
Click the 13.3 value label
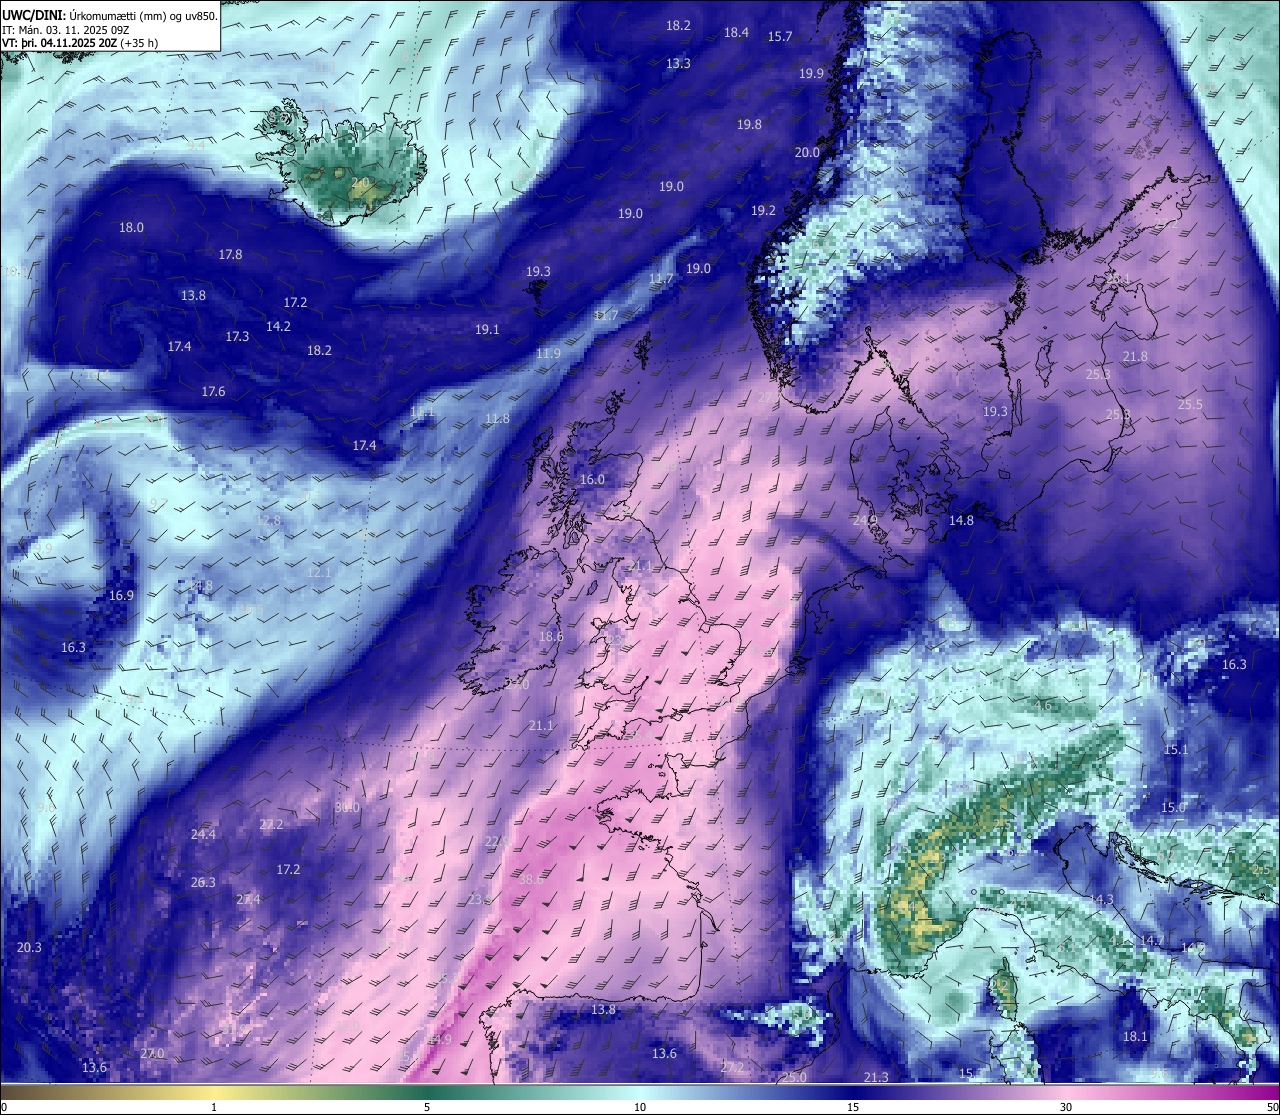click(x=678, y=63)
